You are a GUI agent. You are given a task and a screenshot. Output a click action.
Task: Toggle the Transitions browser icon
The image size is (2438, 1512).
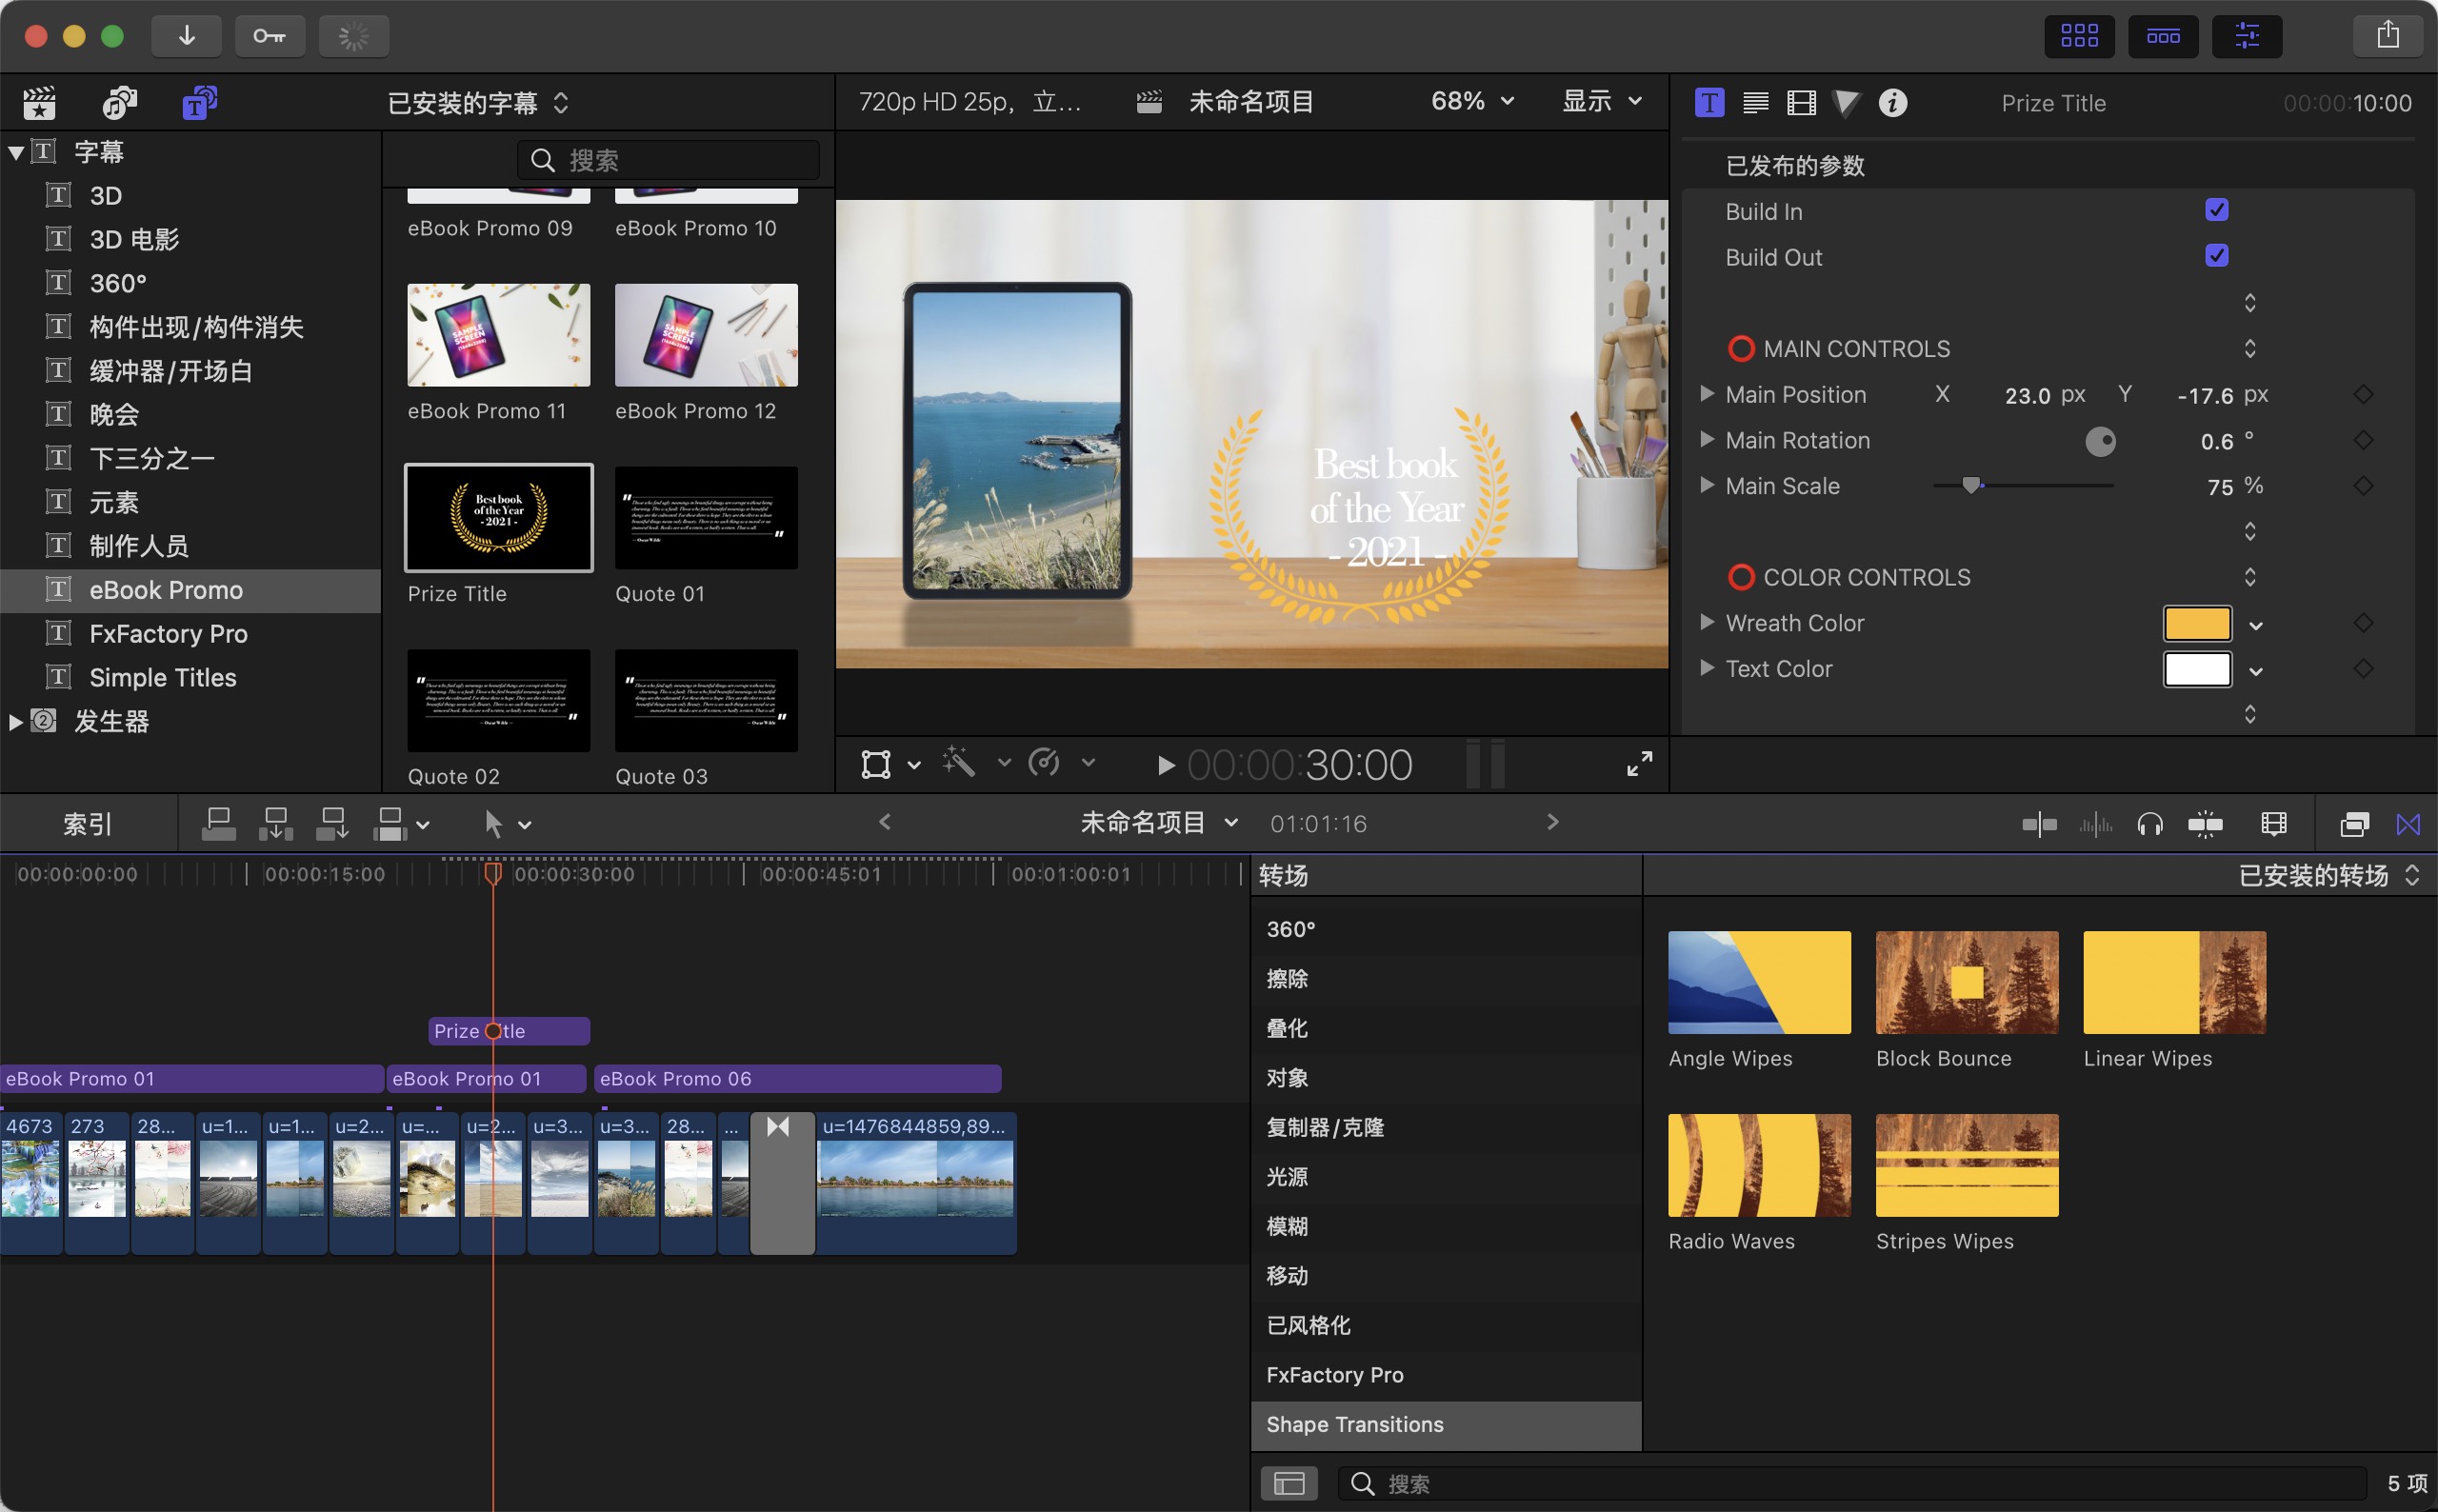tap(2408, 824)
